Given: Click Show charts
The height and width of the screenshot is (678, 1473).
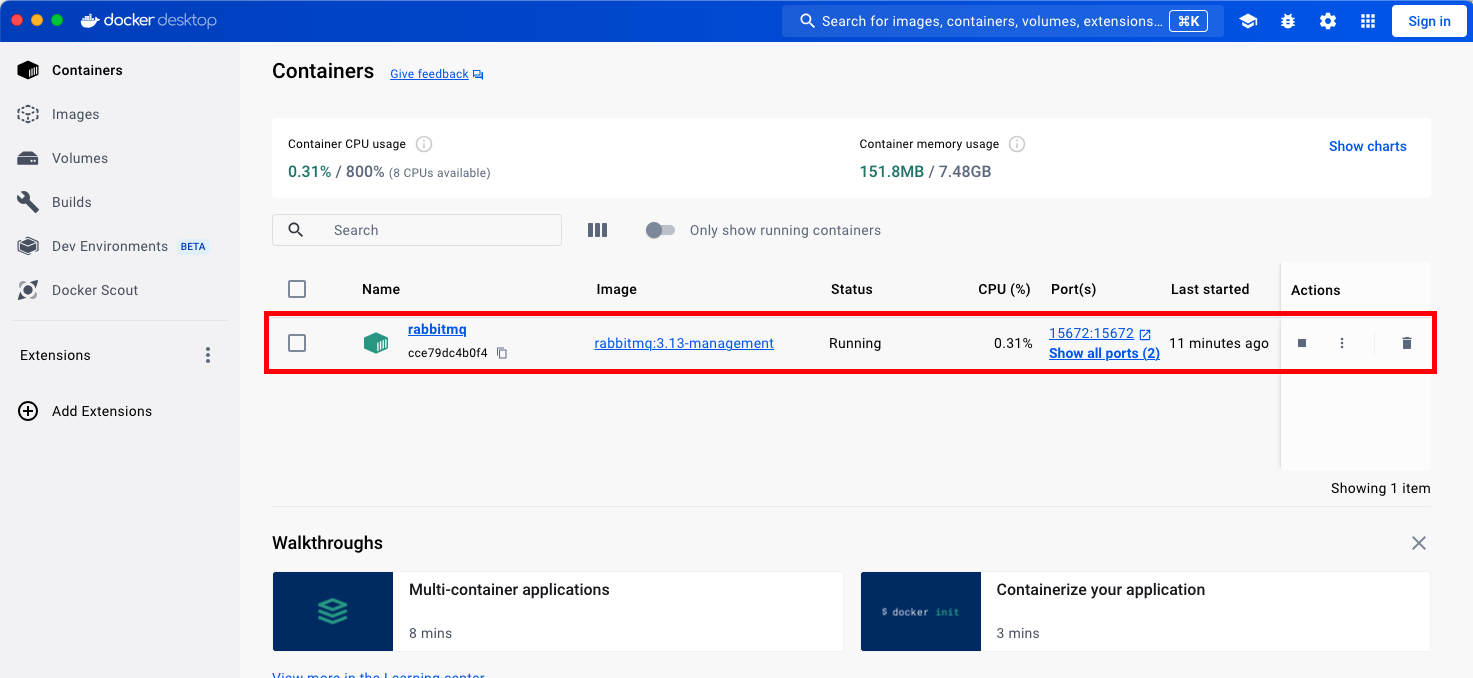Looking at the screenshot, I should (x=1367, y=146).
